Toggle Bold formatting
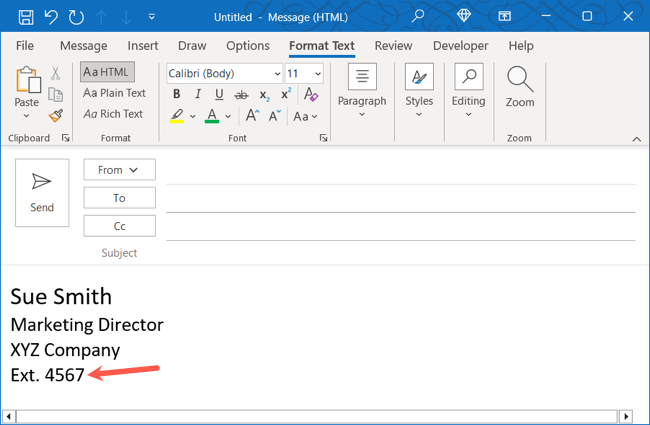 (x=176, y=95)
